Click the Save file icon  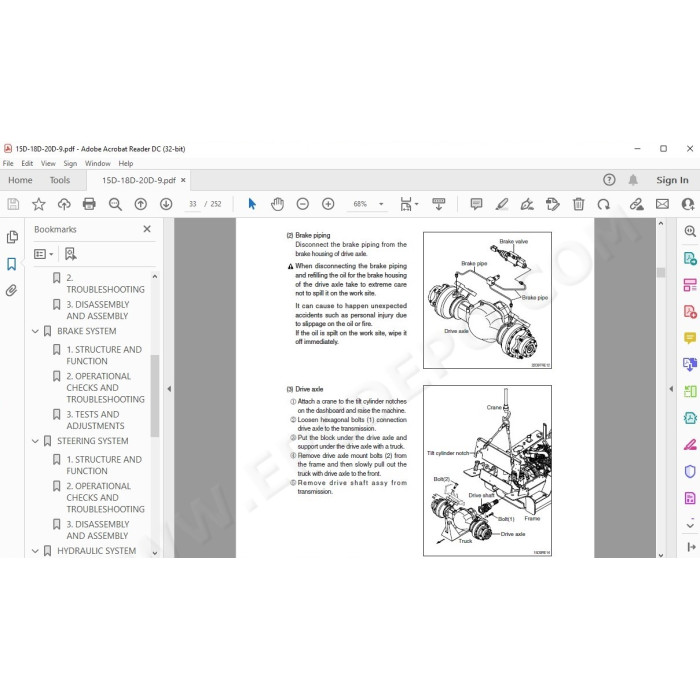pyautogui.click(x=13, y=204)
